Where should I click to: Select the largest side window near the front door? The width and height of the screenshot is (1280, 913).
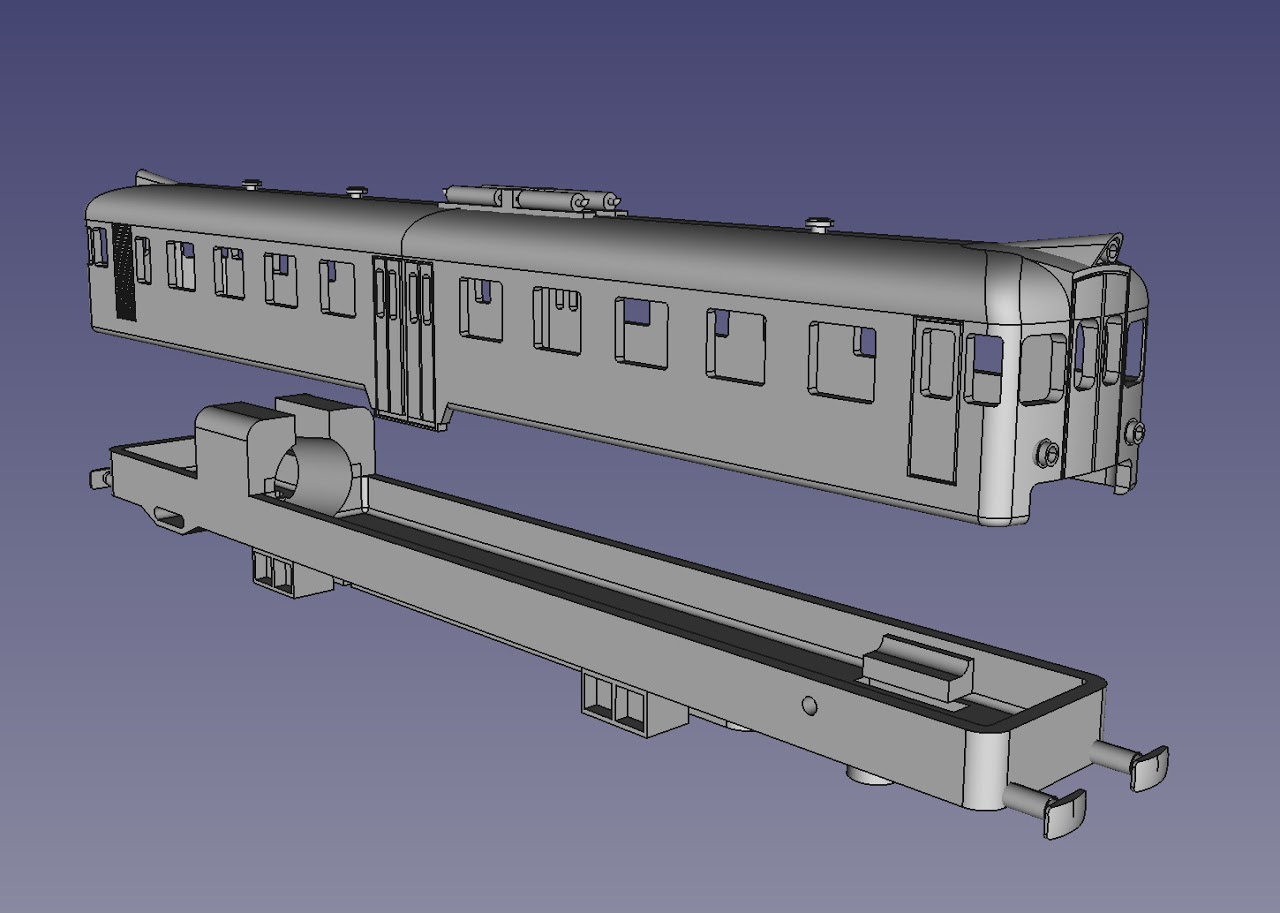pos(842,362)
